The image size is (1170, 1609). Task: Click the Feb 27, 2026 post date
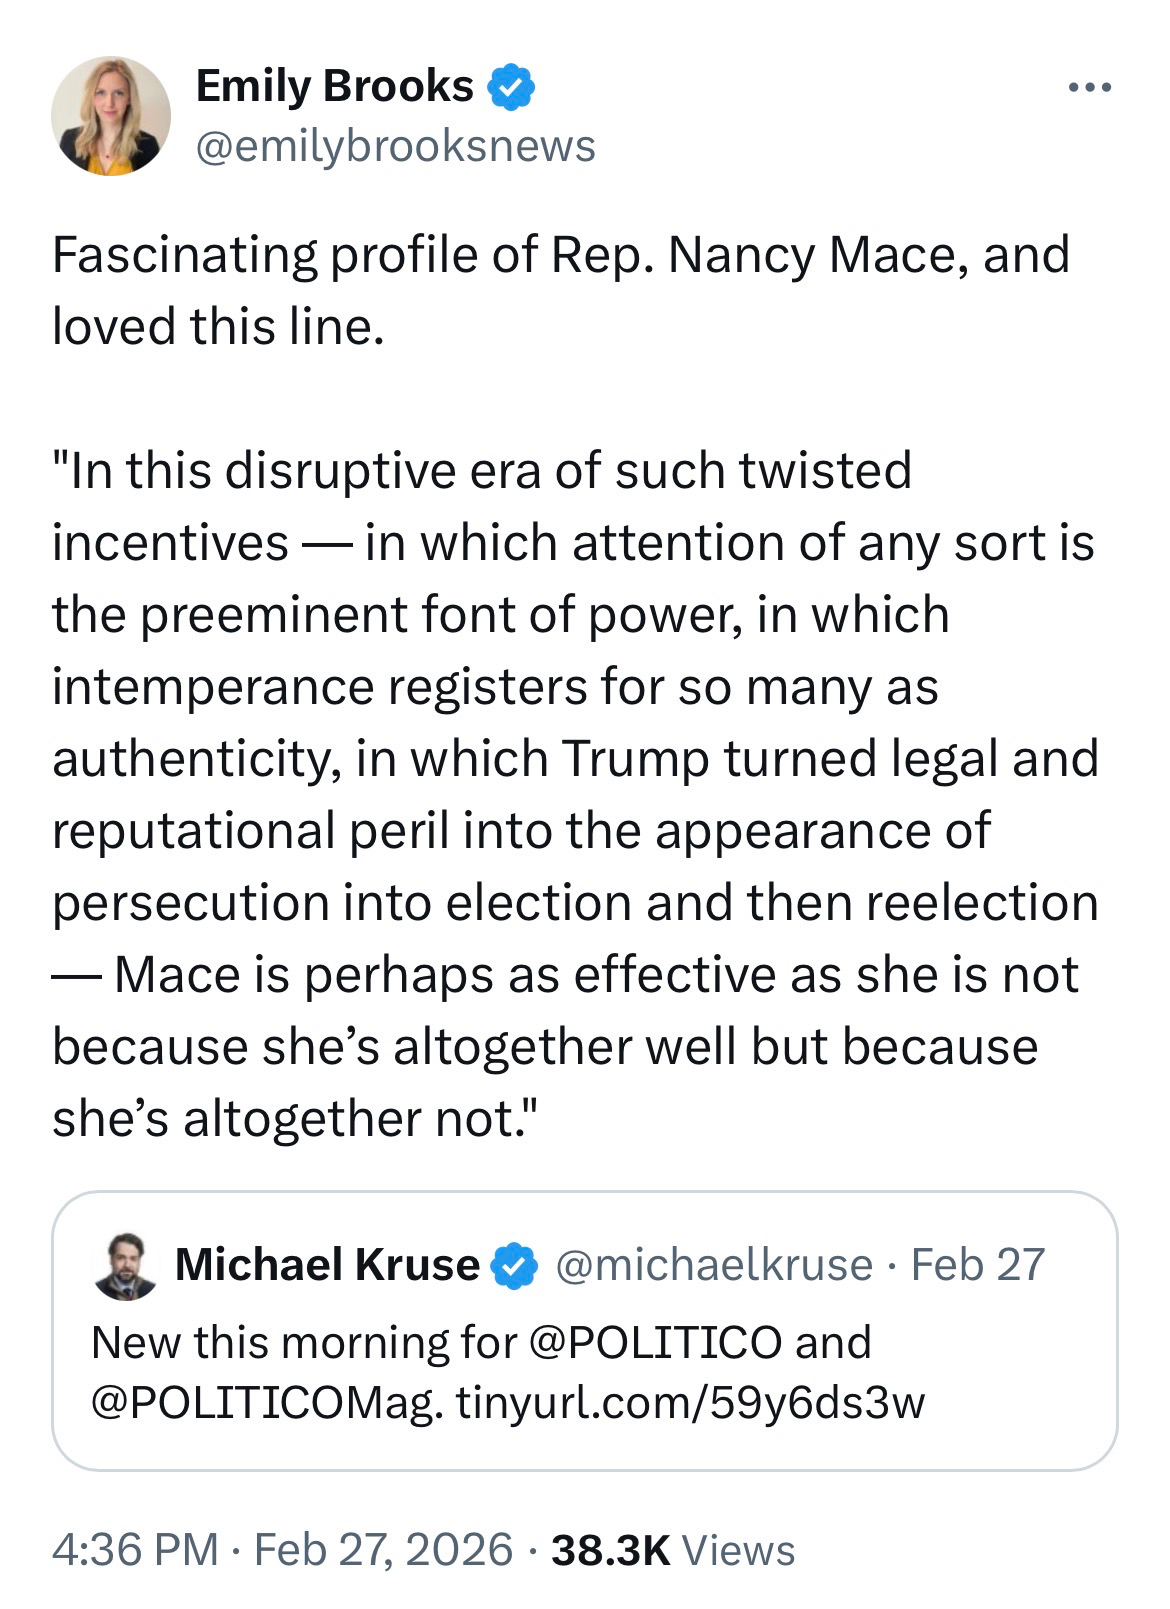384,1550
